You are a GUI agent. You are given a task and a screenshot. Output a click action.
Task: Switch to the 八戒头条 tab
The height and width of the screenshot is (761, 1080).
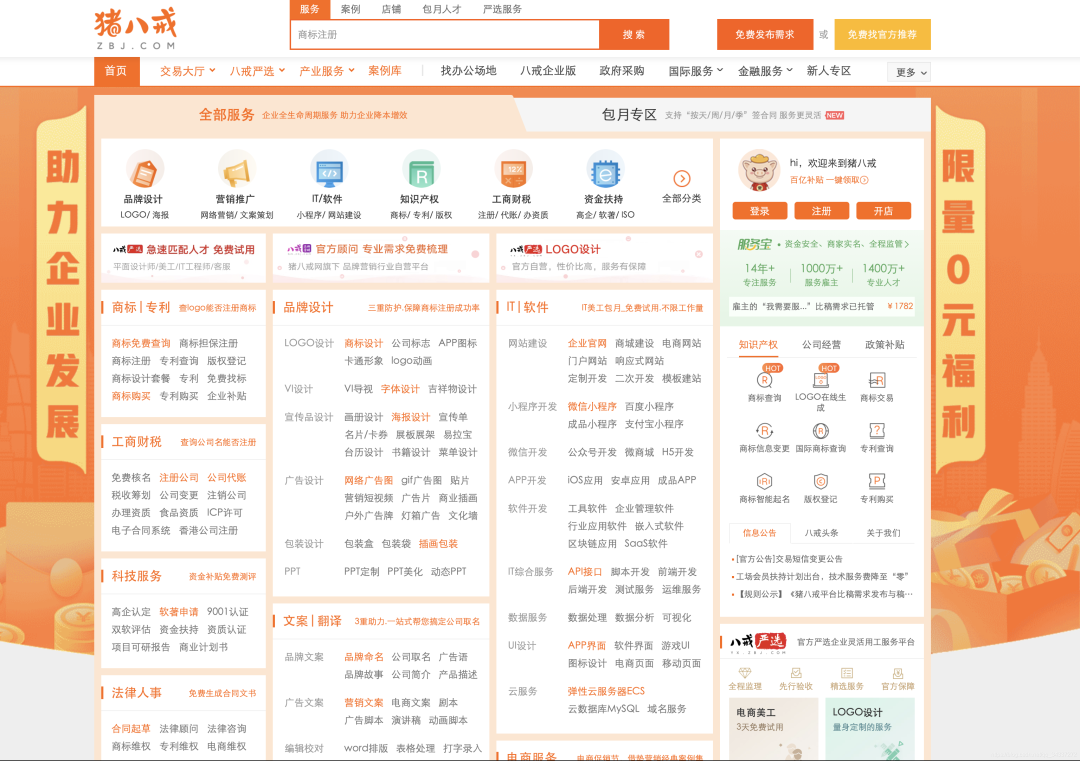821,533
